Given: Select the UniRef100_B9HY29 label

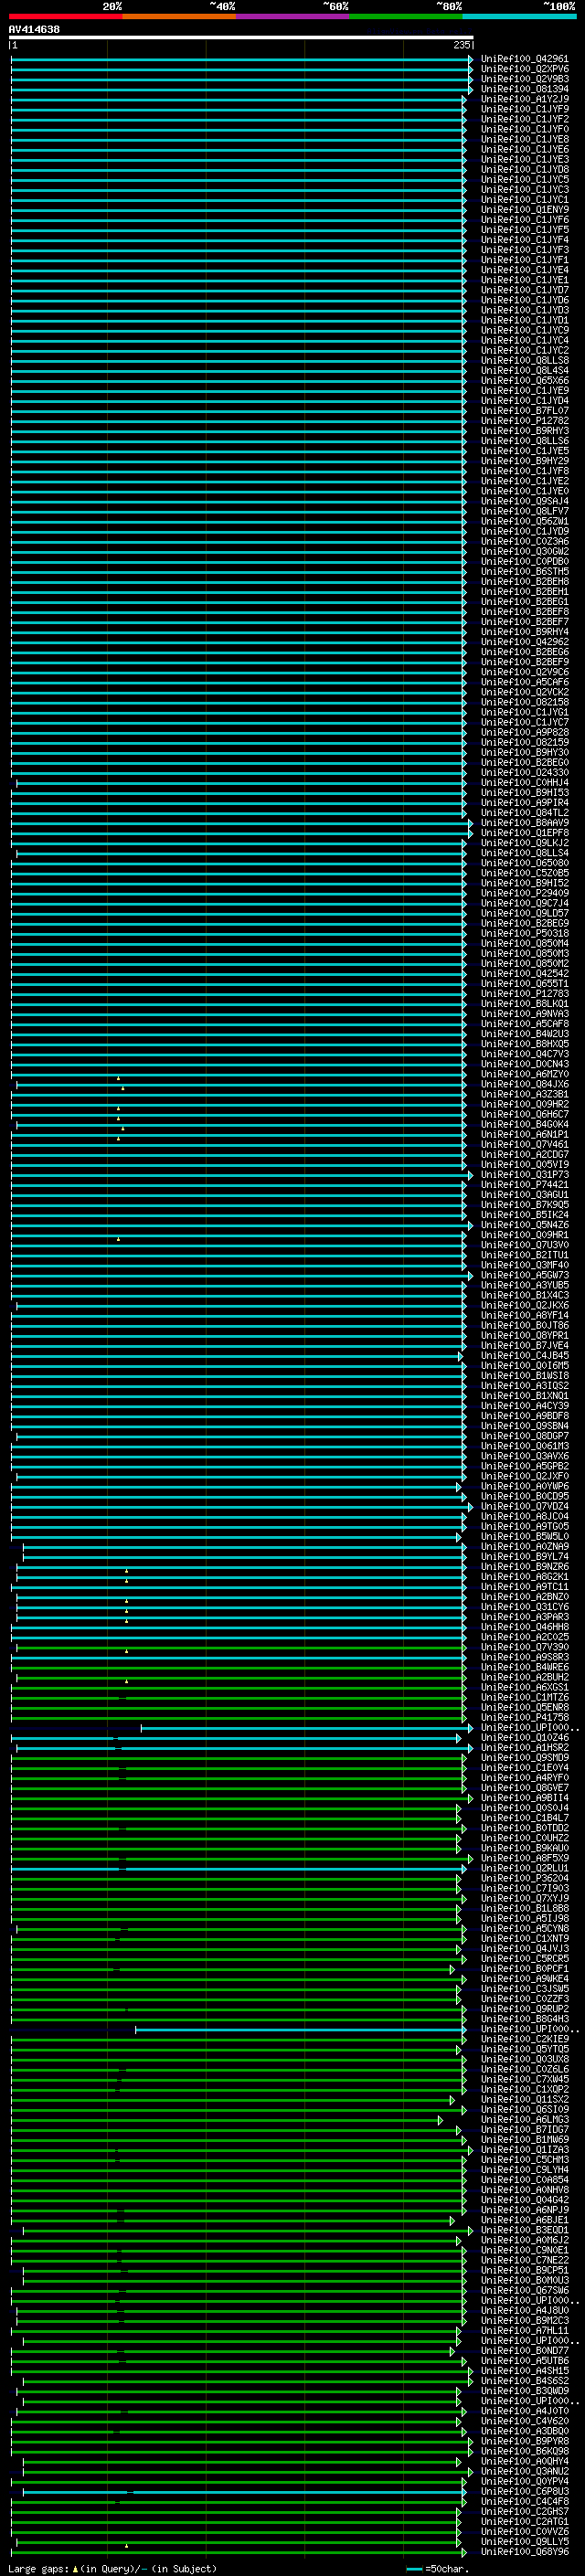Looking at the screenshot, I should (524, 461).
